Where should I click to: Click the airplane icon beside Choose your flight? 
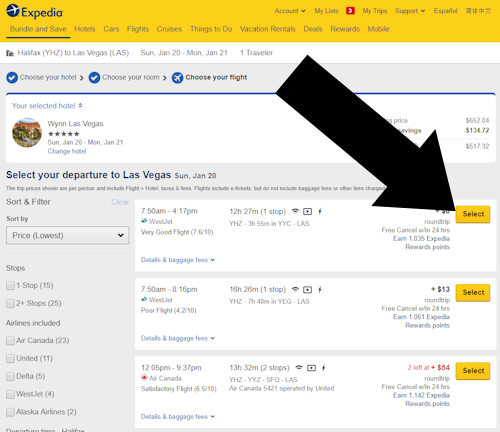point(177,78)
